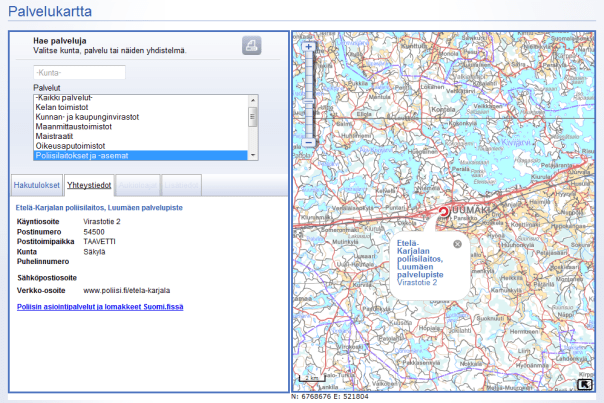
Task: Select "Maanmittaustoimistot" from the list
Action: coord(71,127)
